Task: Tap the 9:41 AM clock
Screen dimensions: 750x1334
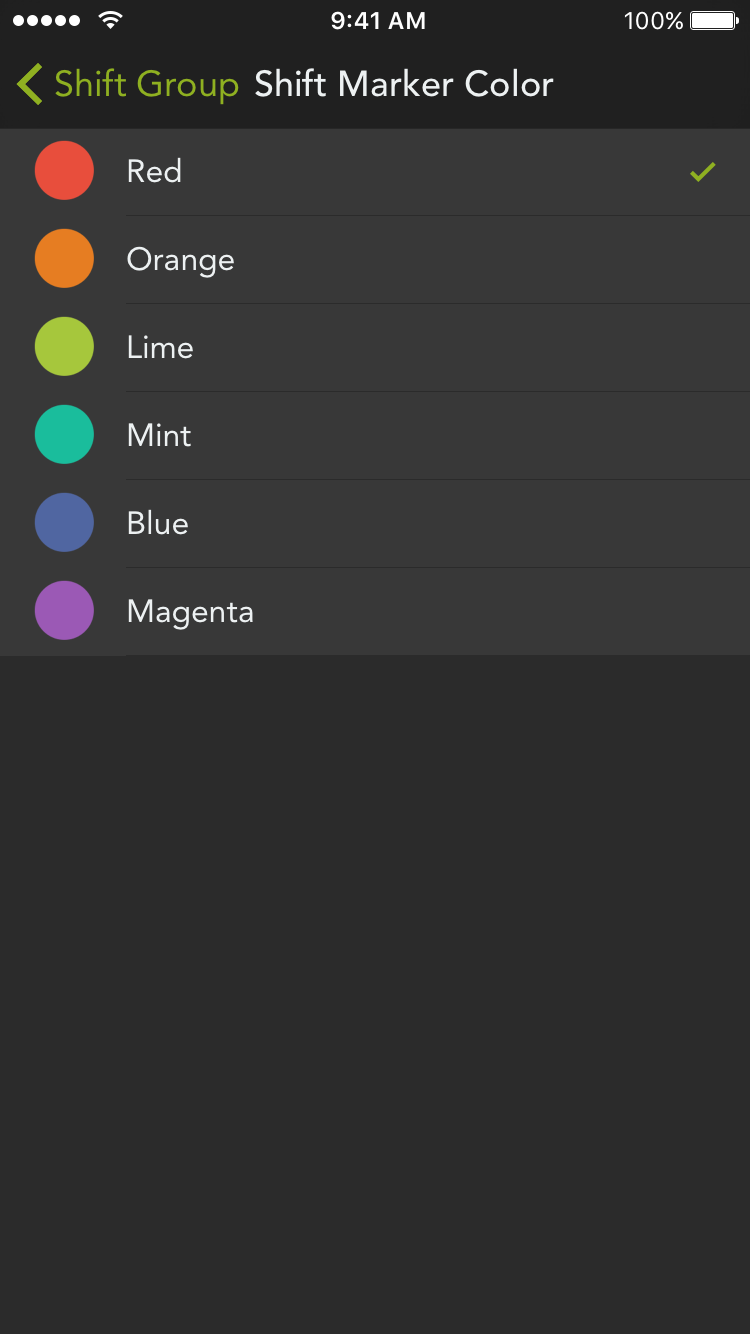Action: pyautogui.click(x=378, y=21)
